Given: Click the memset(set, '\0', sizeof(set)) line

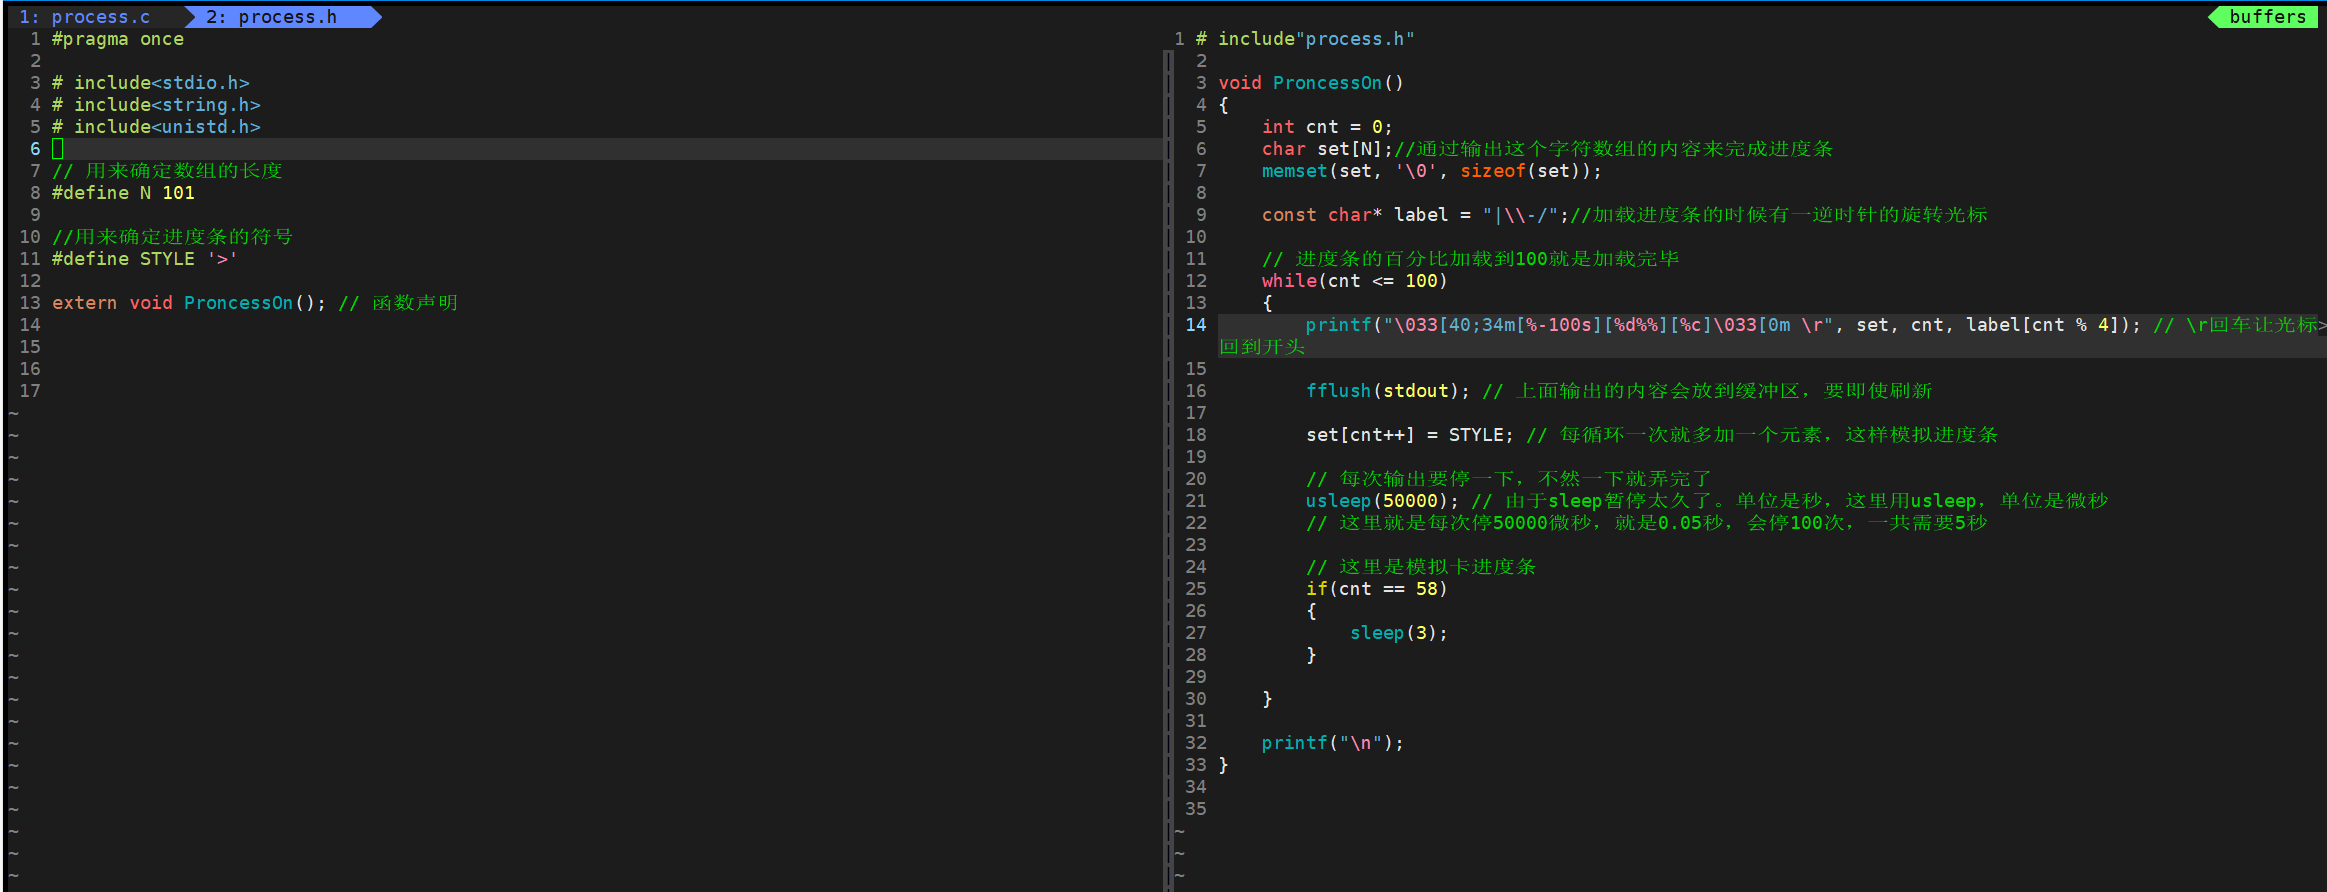Looking at the screenshot, I should coord(1432,171).
